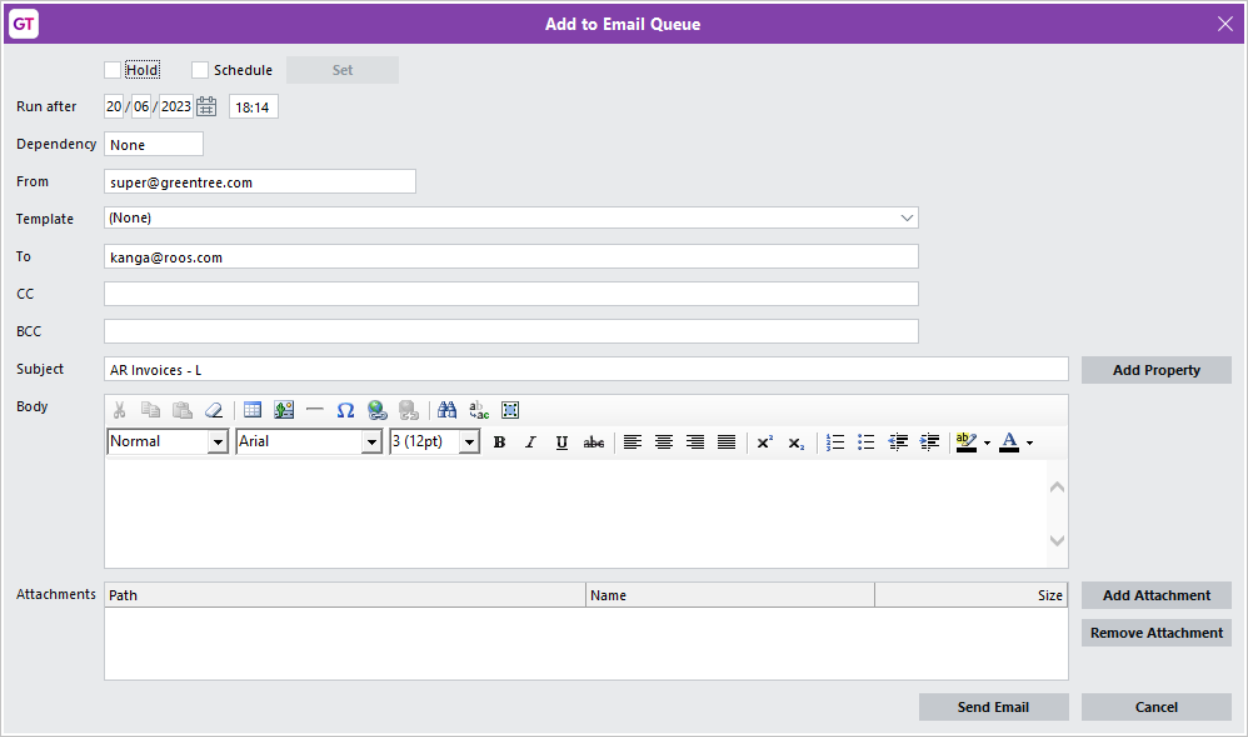Screen dimensions: 1248x737
Task: Click the Run after month field
Action: tap(141, 106)
